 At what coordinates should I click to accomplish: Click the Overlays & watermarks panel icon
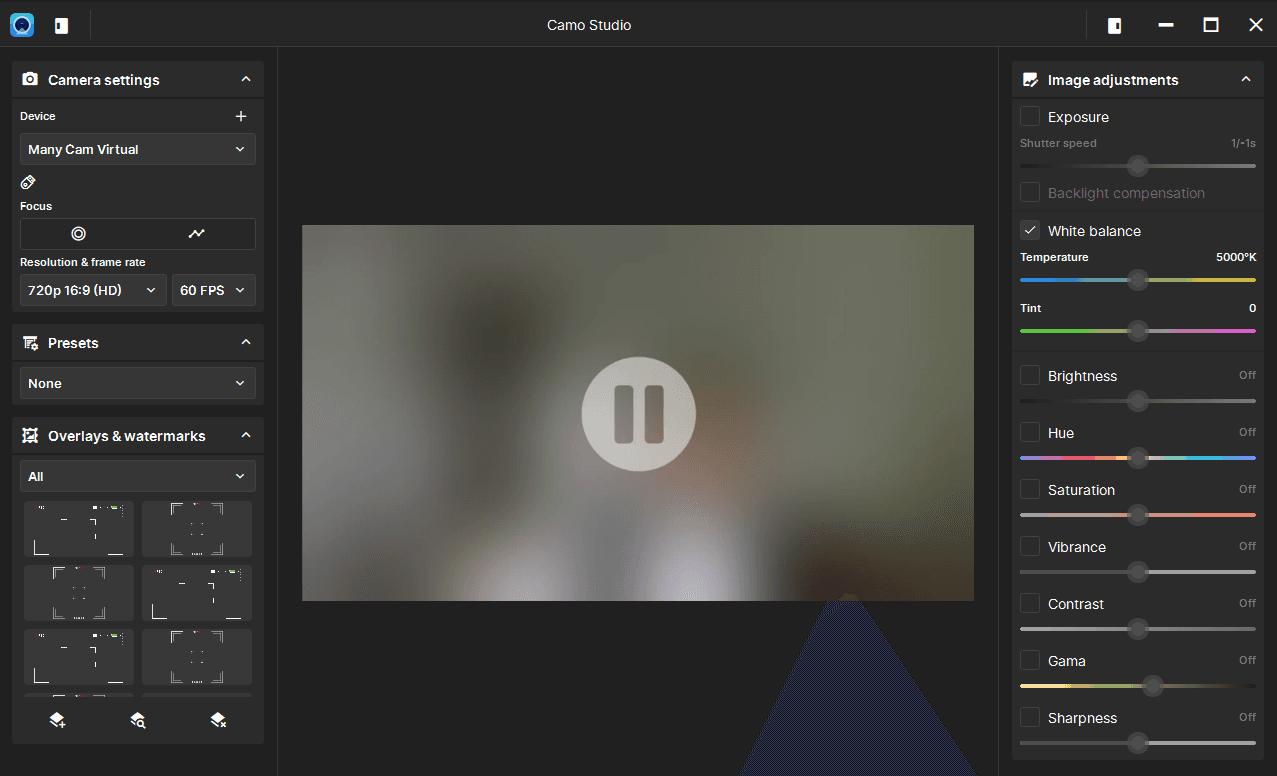coord(30,436)
